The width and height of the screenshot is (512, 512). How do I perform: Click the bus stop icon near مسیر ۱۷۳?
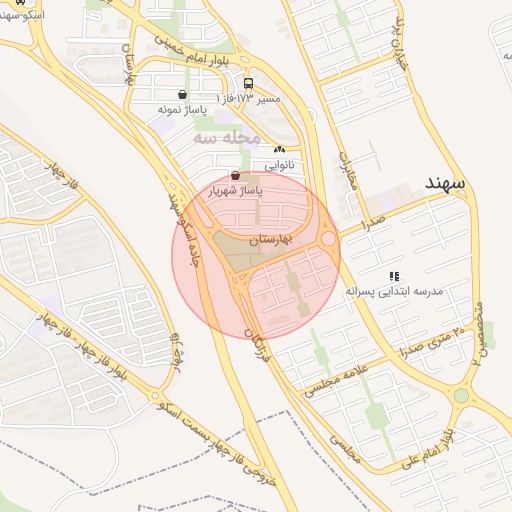(x=248, y=83)
